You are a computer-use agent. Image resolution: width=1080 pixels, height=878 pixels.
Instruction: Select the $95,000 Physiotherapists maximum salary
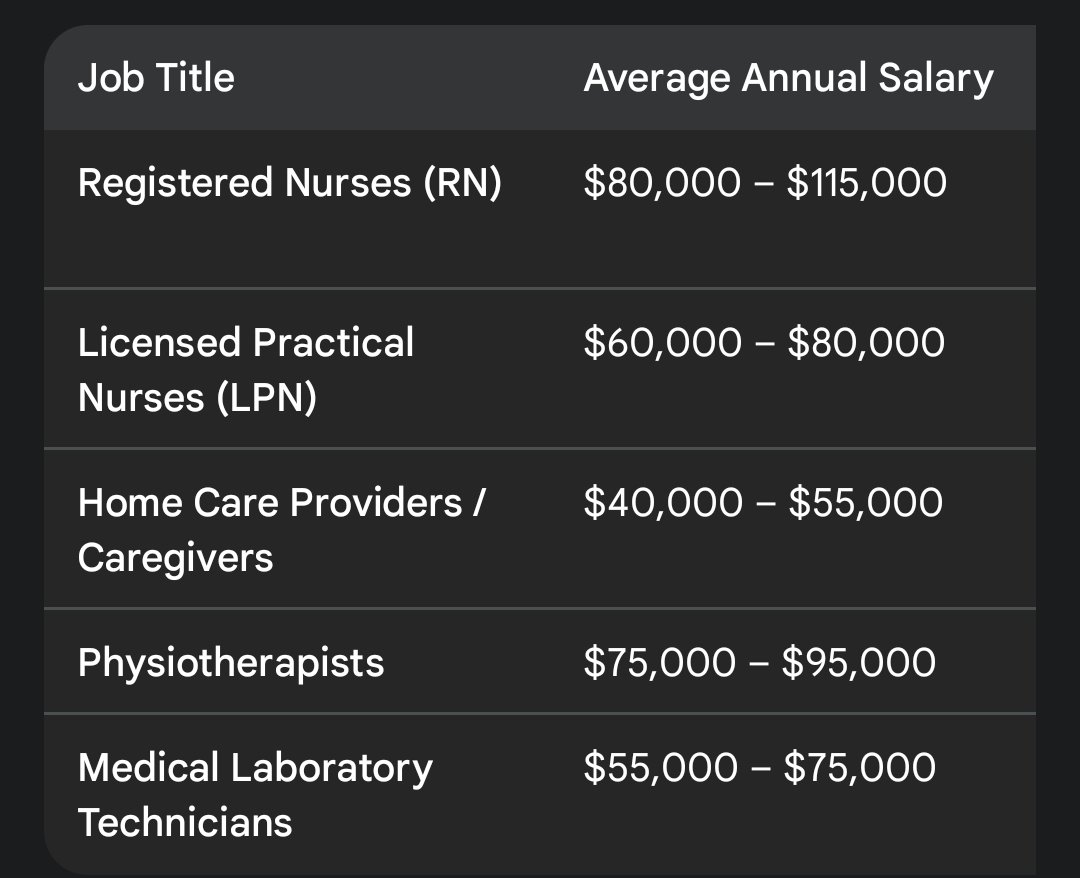[859, 662]
